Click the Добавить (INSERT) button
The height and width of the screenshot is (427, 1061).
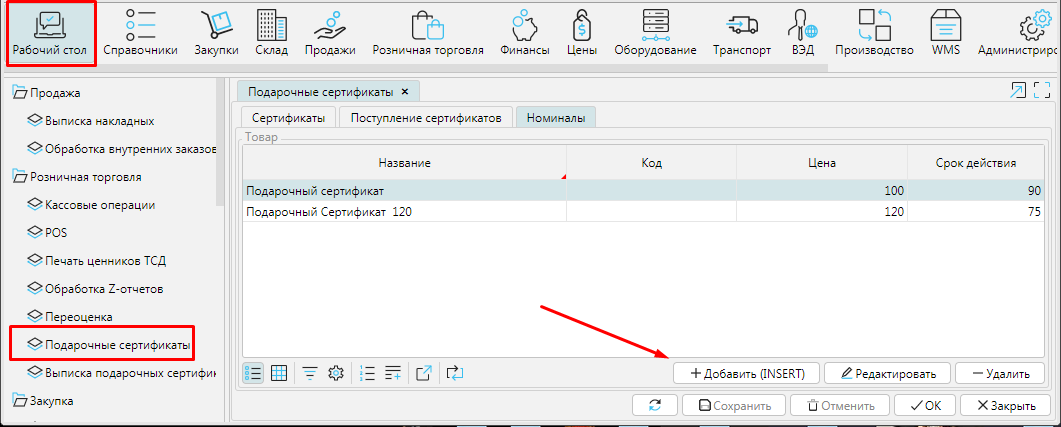(x=746, y=373)
